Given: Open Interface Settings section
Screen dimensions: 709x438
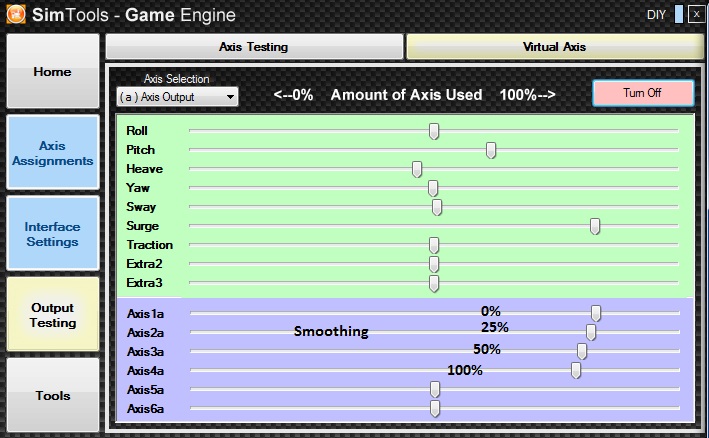Looking at the screenshot, I should pos(53,234).
